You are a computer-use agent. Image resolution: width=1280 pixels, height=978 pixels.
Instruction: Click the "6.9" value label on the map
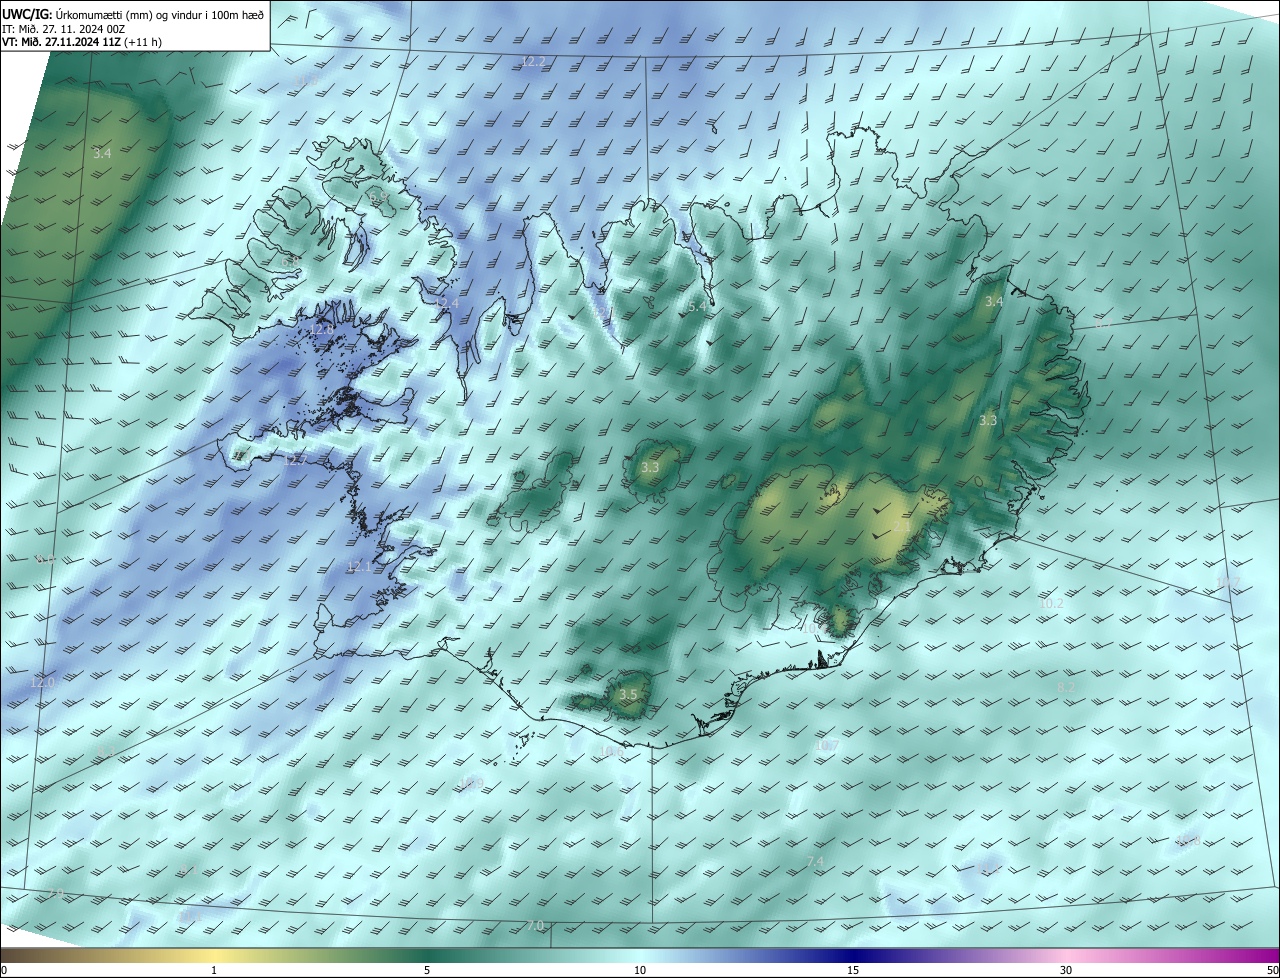tap(379, 196)
